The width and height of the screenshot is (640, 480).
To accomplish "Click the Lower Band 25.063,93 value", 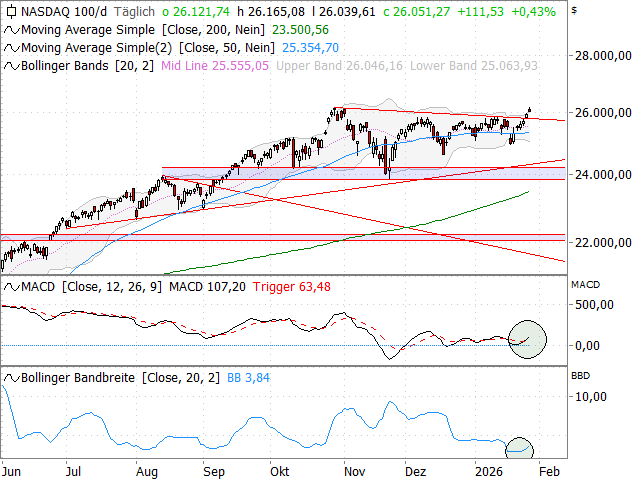I will click(x=474, y=66).
